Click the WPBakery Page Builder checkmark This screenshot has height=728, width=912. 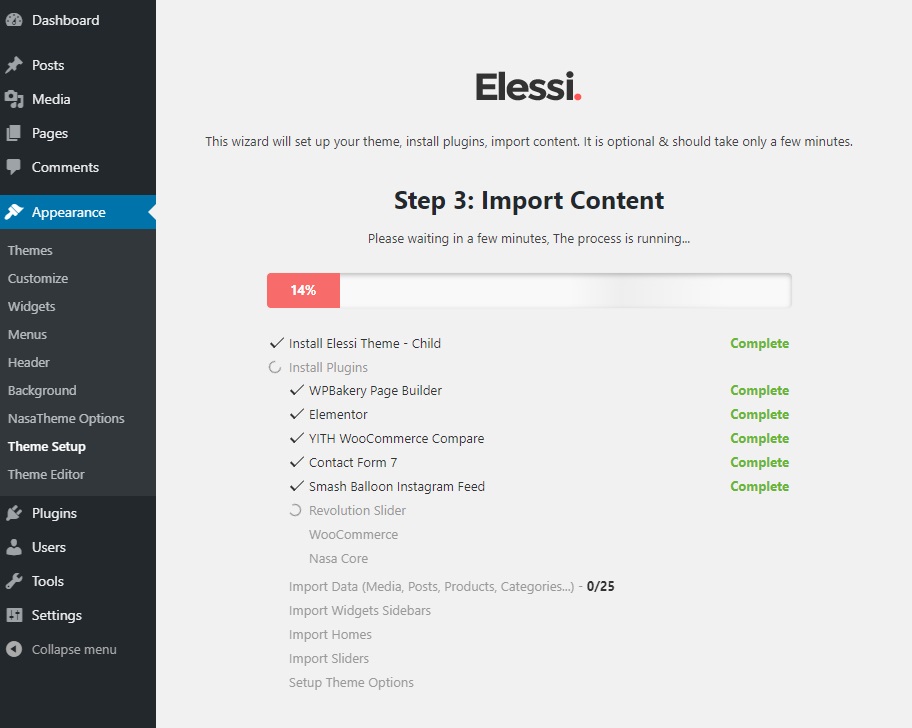pyautogui.click(x=297, y=390)
